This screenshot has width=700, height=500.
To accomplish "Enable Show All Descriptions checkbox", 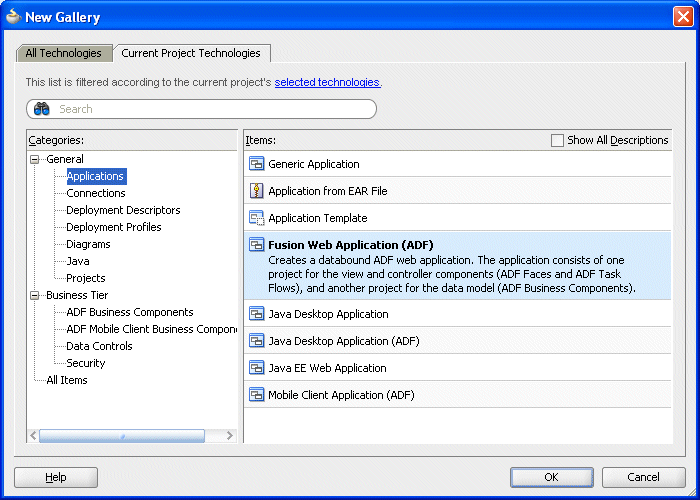I will click(557, 140).
